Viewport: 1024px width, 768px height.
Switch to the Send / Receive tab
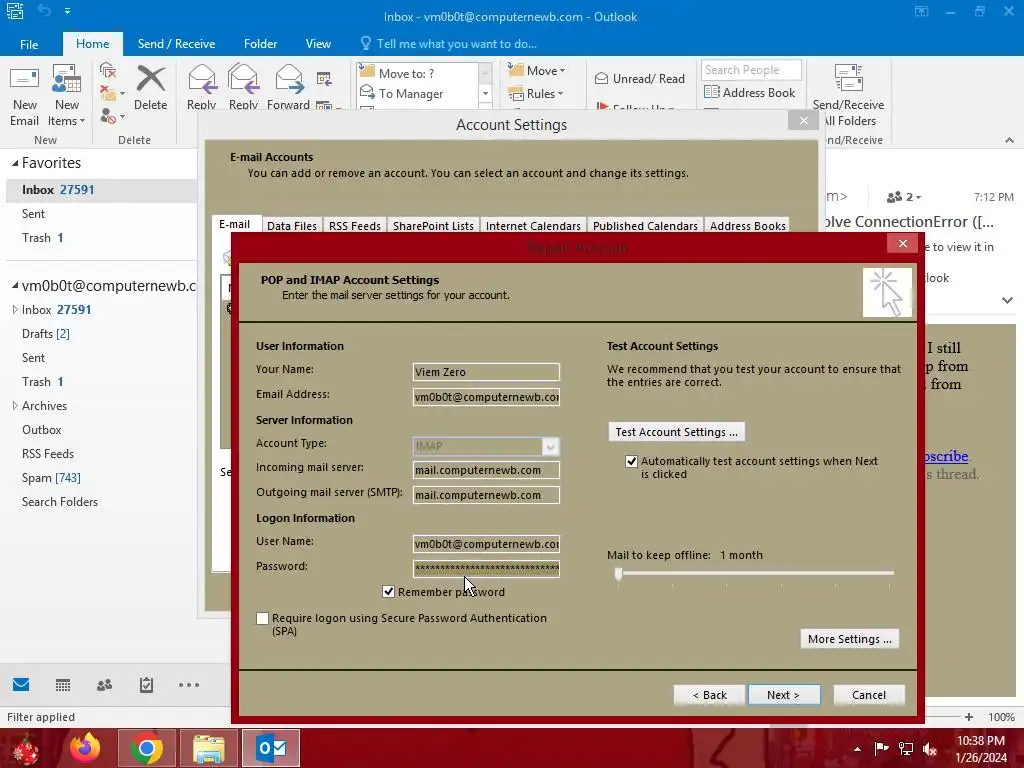[176, 44]
